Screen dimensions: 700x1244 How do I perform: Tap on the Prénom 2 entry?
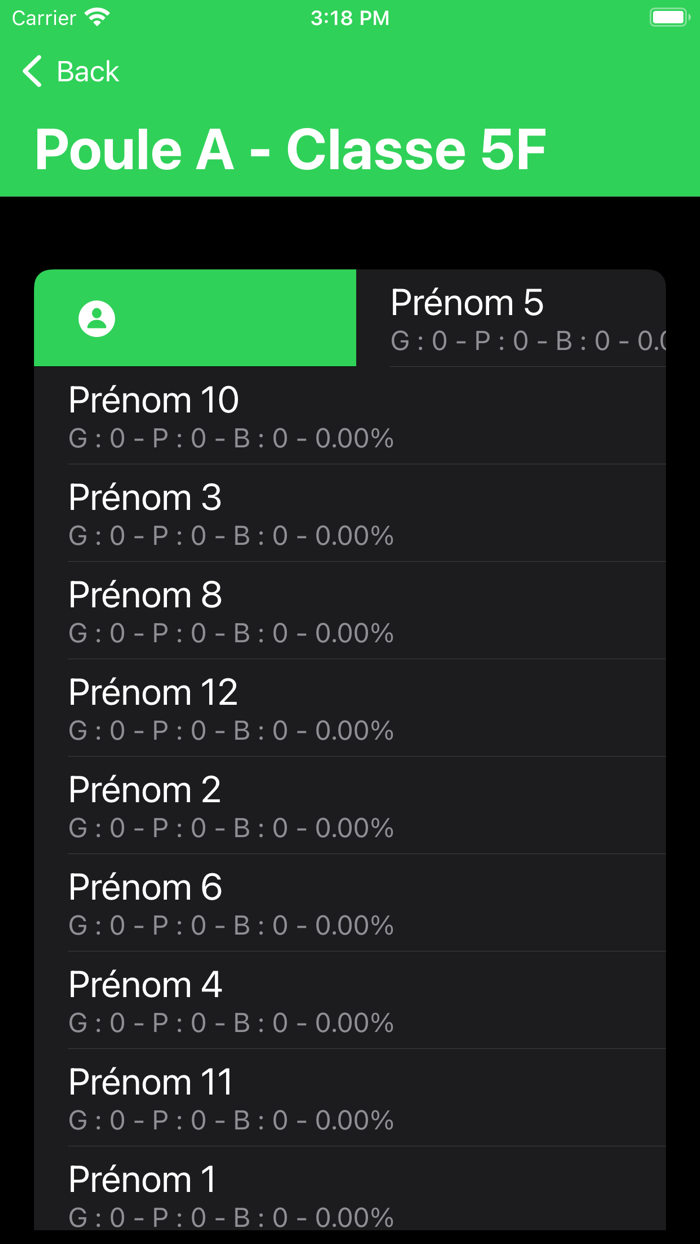pyautogui.click(x=350, y=806)
